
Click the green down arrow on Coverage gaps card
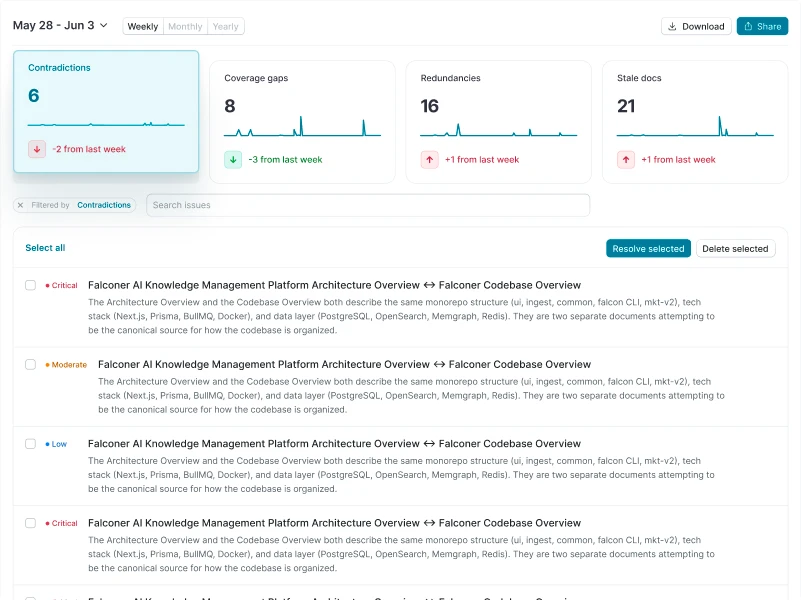click(233, 160)
